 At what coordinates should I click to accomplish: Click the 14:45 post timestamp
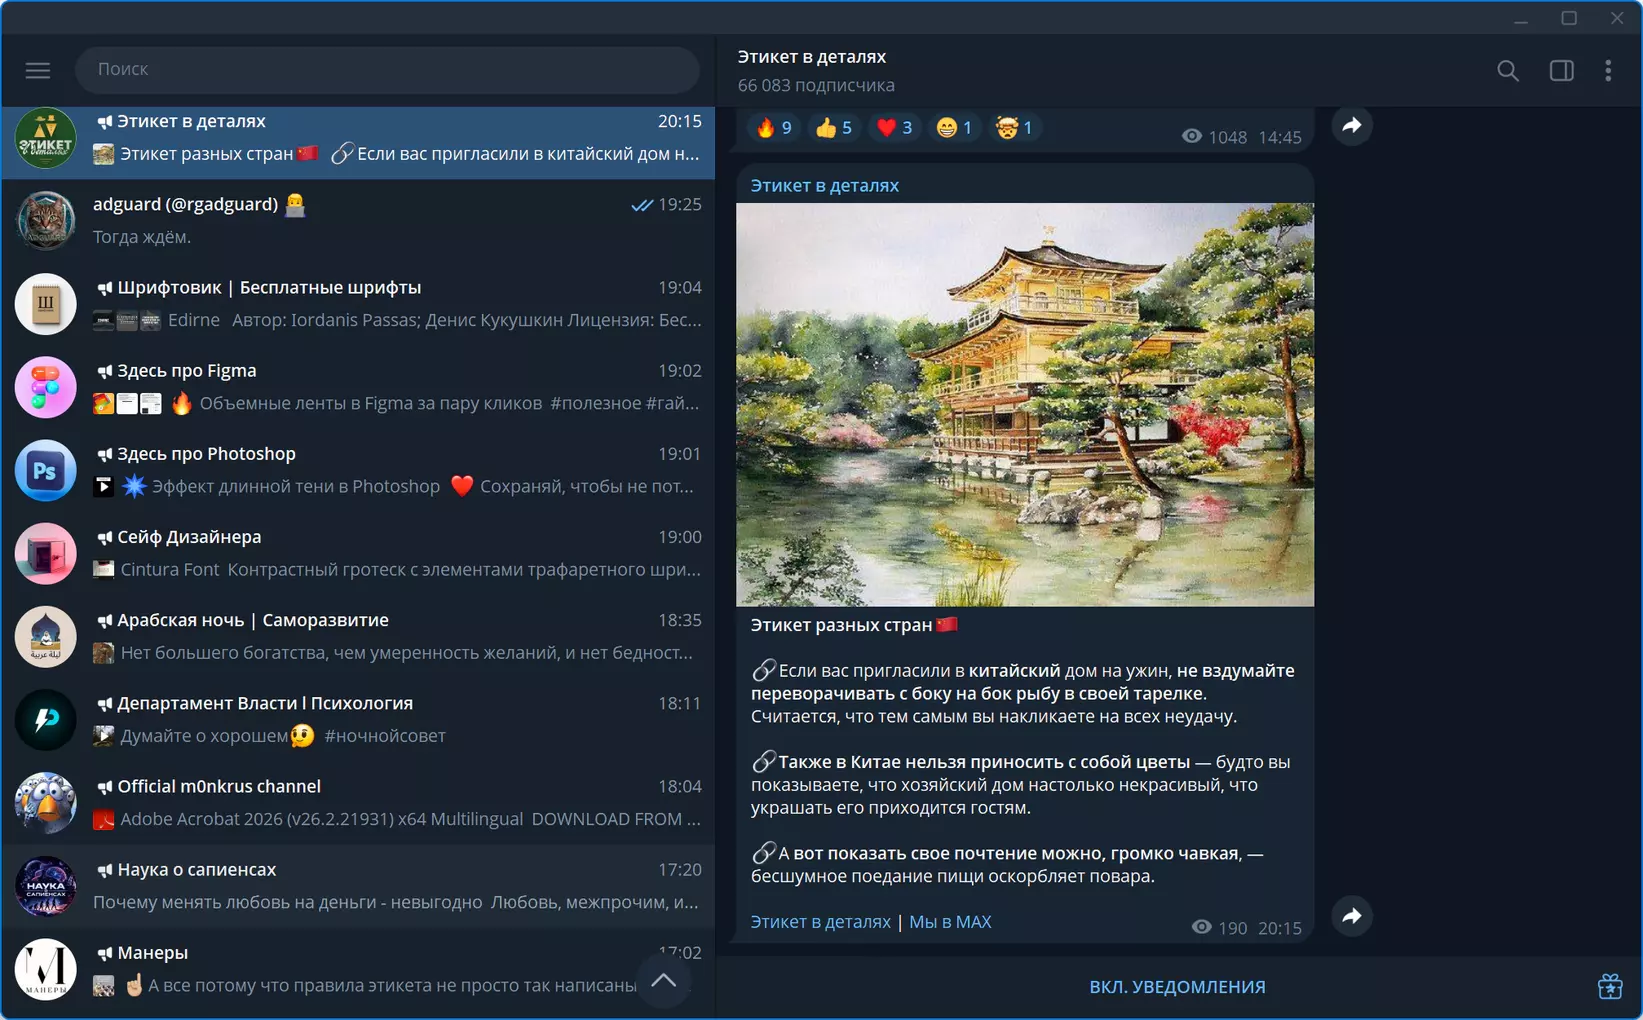pos(1280,137)
